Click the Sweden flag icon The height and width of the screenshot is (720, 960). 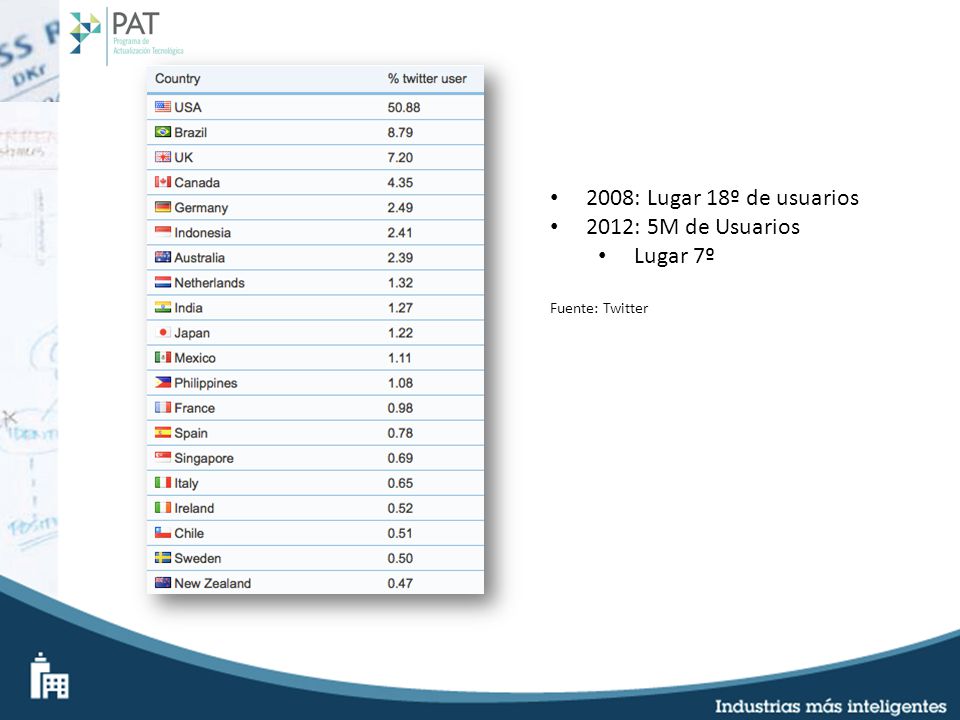[163, 558]
